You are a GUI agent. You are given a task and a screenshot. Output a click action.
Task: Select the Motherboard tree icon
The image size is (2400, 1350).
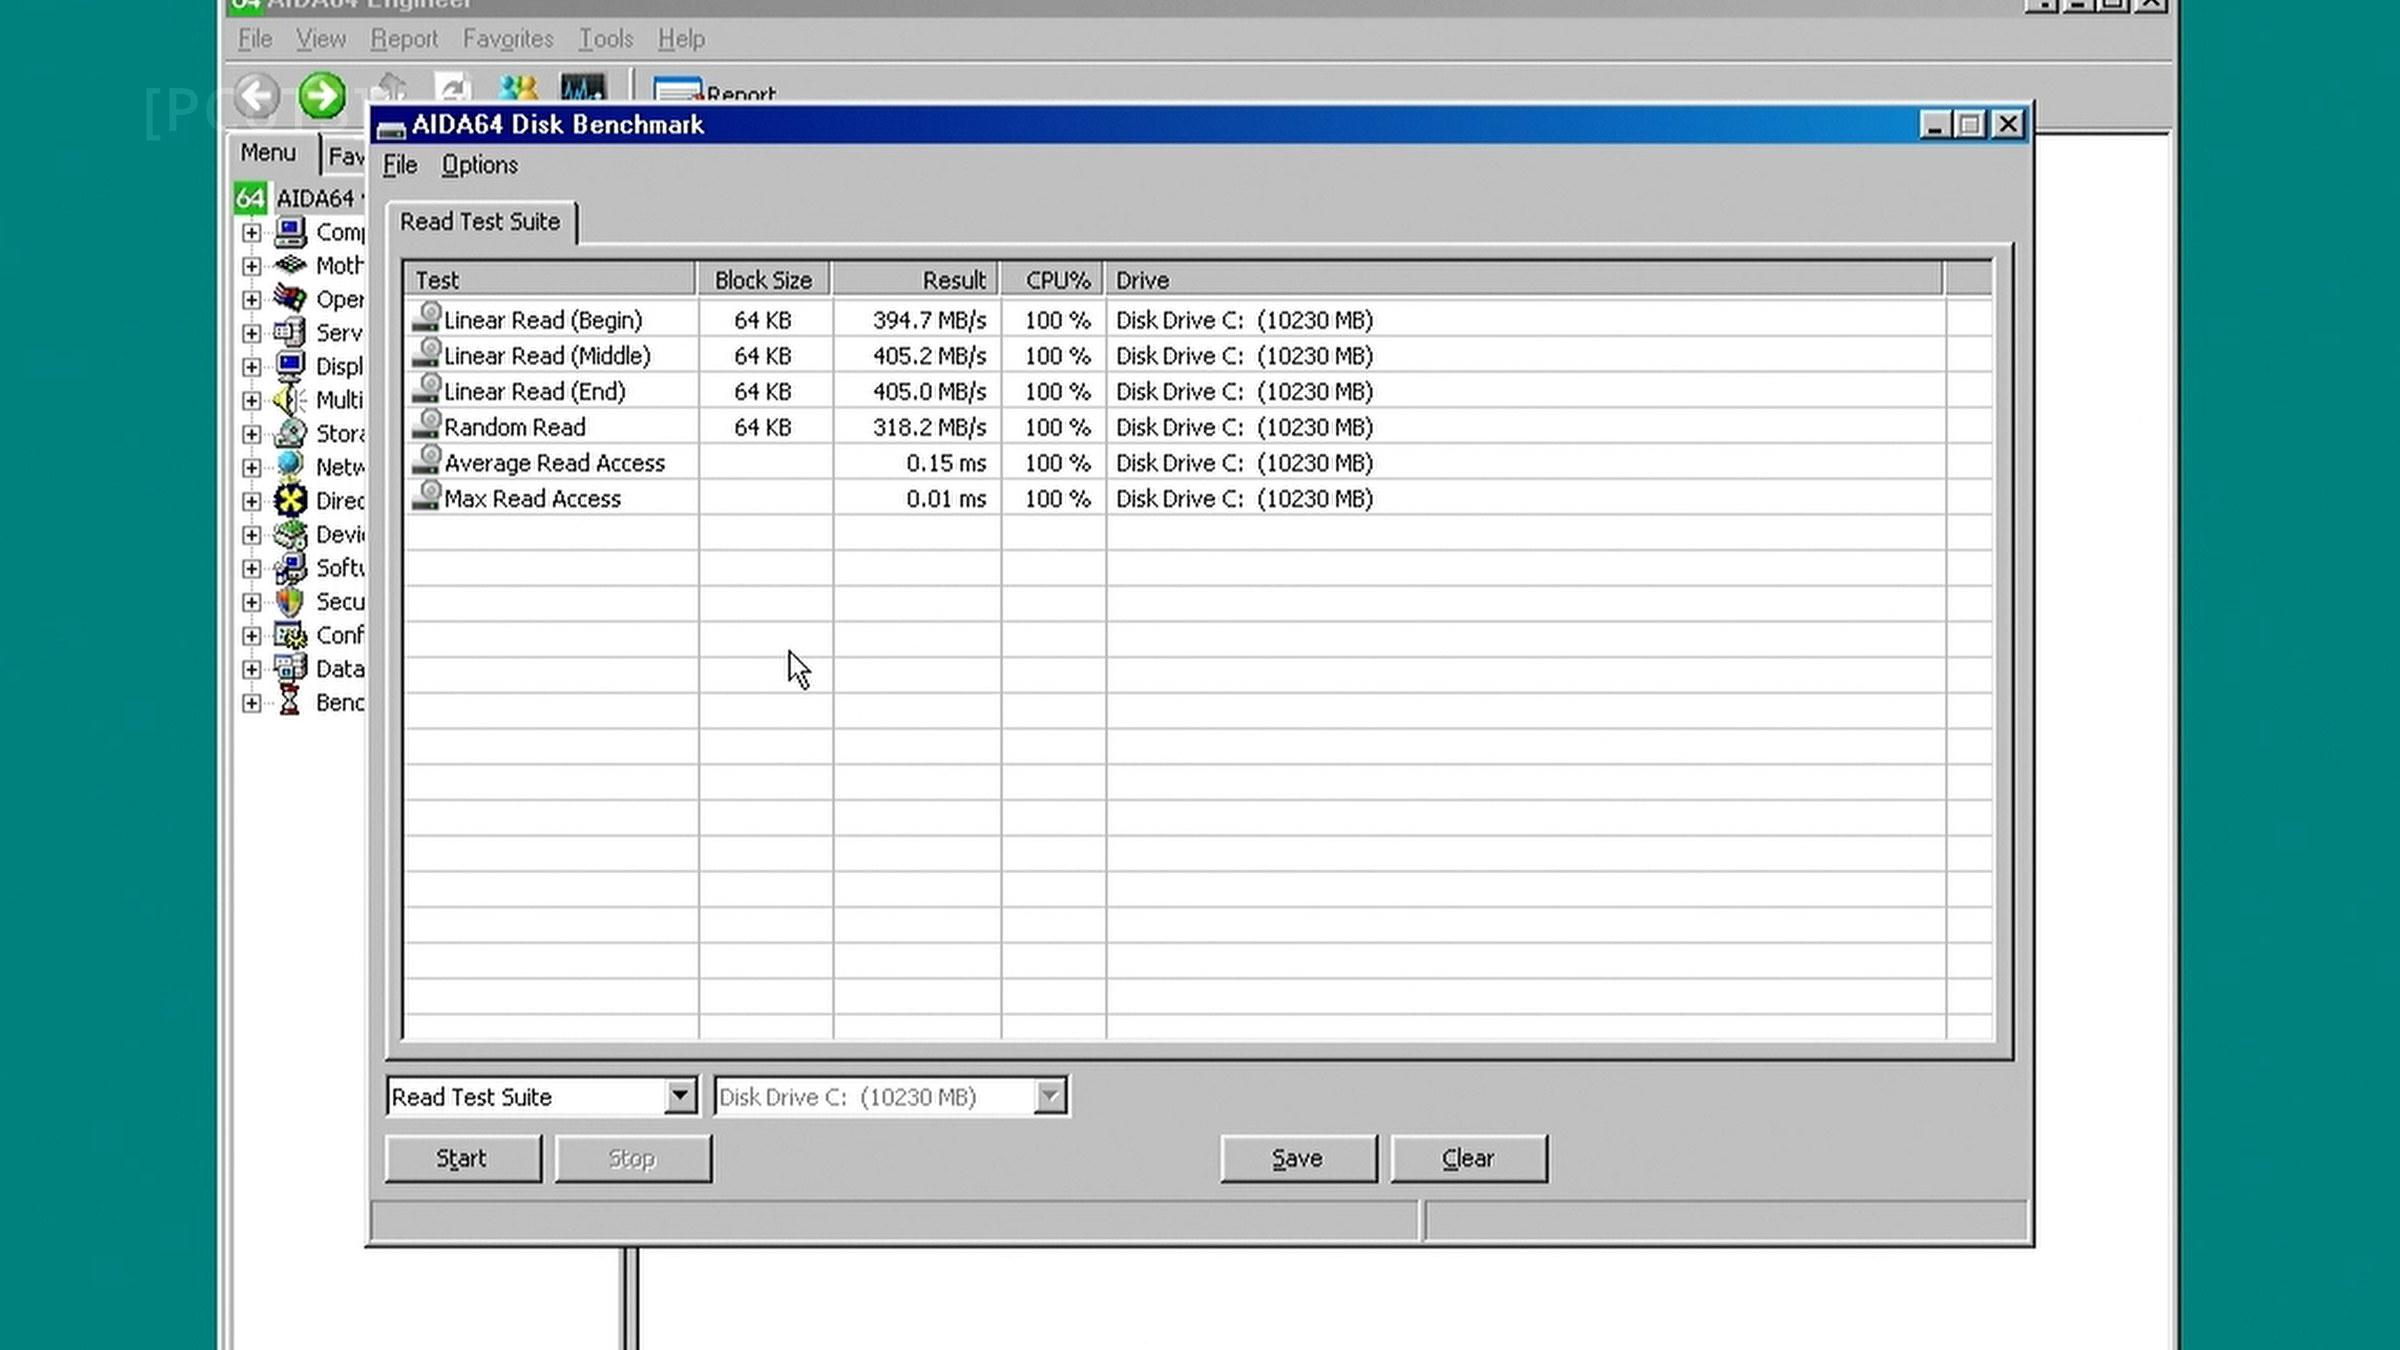(x=291, y=265)
